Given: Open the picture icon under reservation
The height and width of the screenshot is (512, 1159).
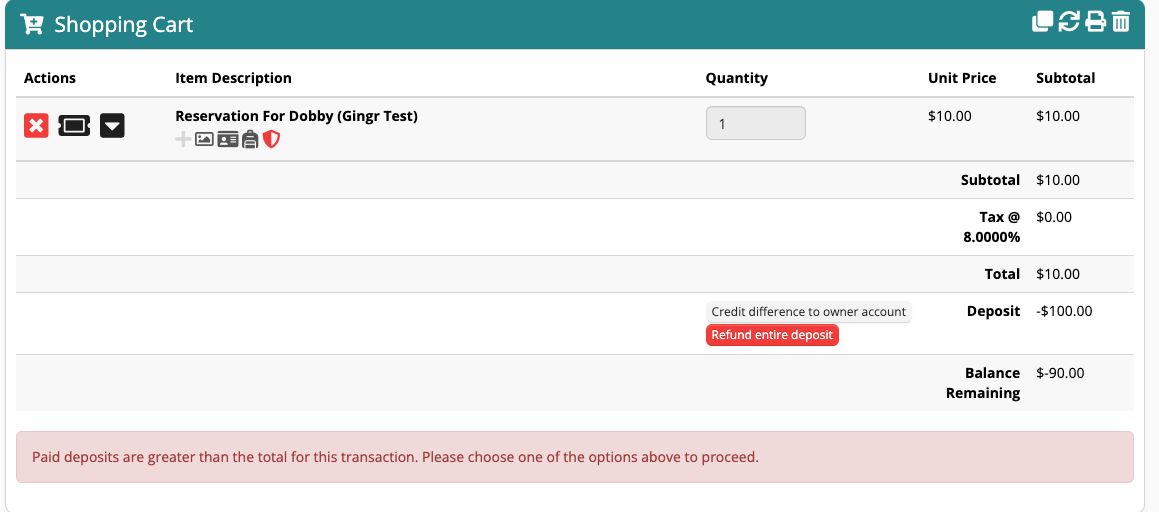Looking at the screenshot, I should [204, 139].
